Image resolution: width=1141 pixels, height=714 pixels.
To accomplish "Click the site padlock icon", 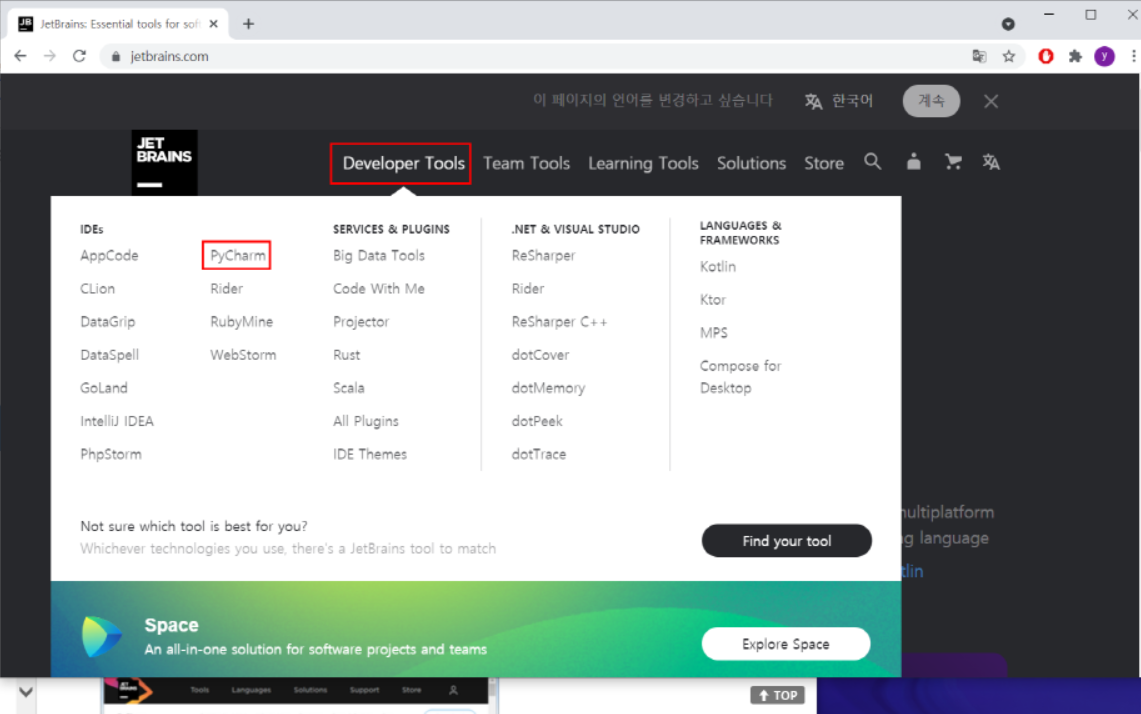I will (x=116, y=56).
